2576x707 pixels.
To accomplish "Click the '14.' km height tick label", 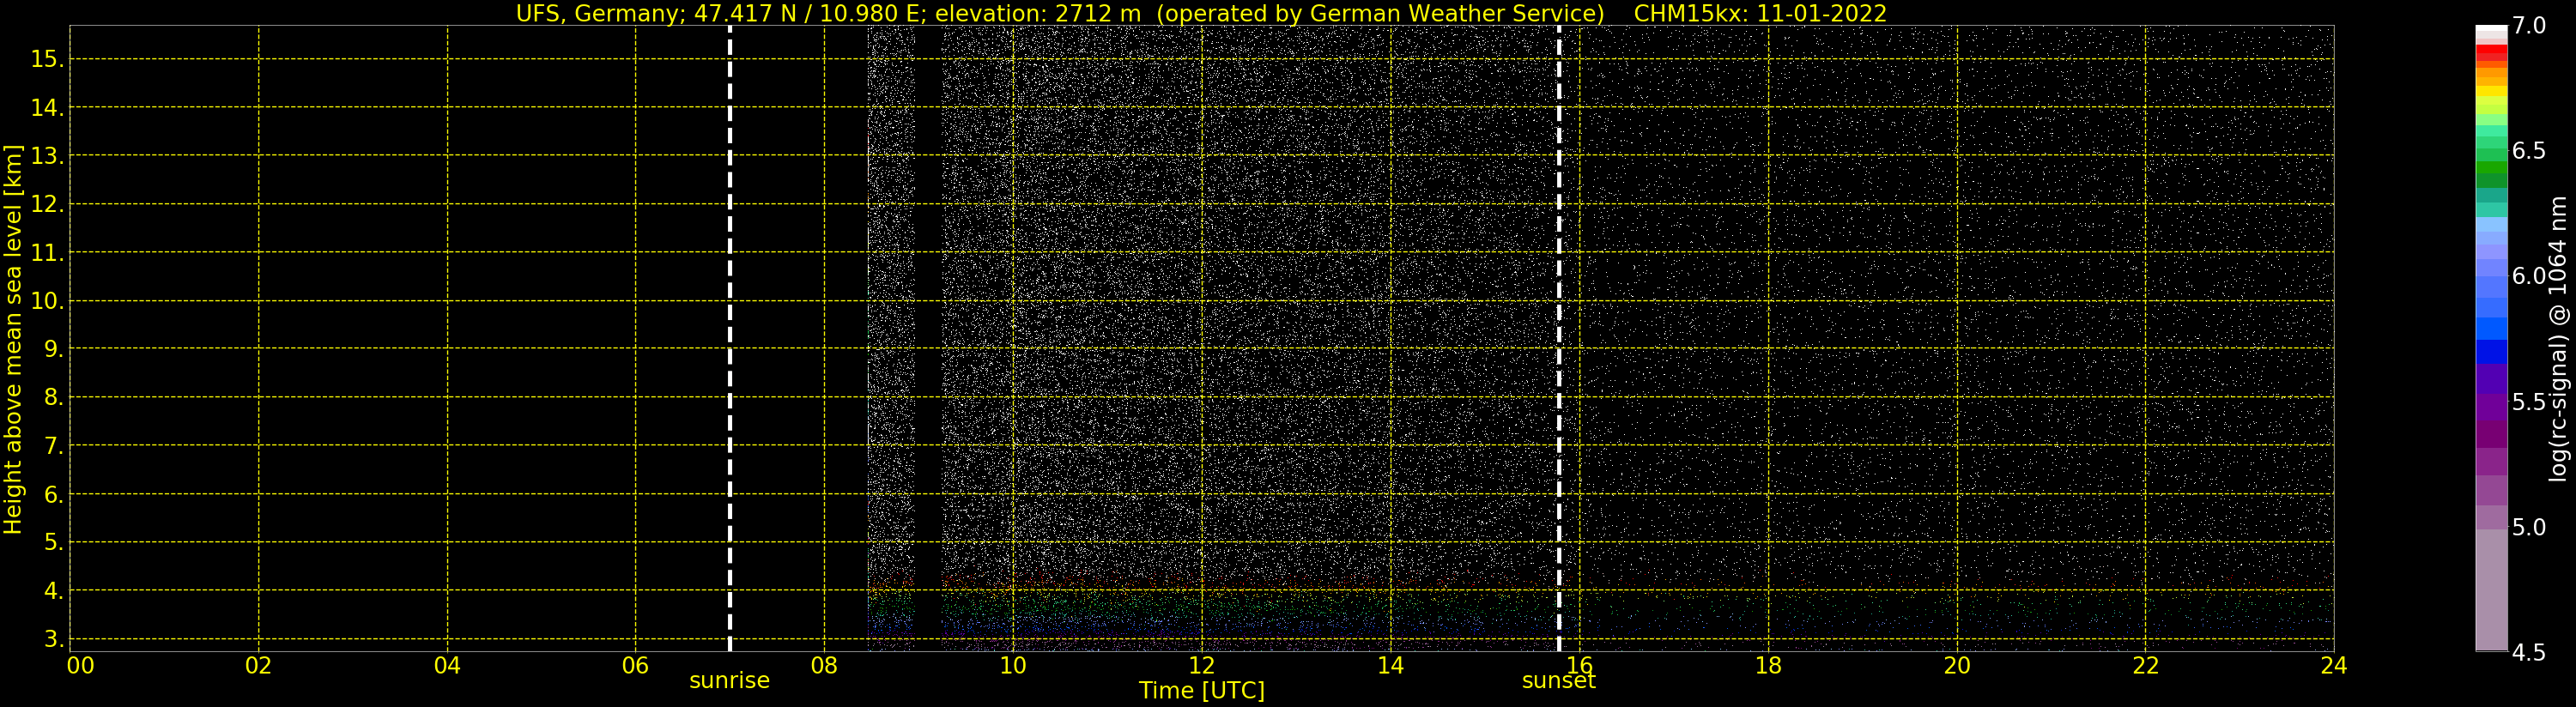I will (x=47, y=107).
